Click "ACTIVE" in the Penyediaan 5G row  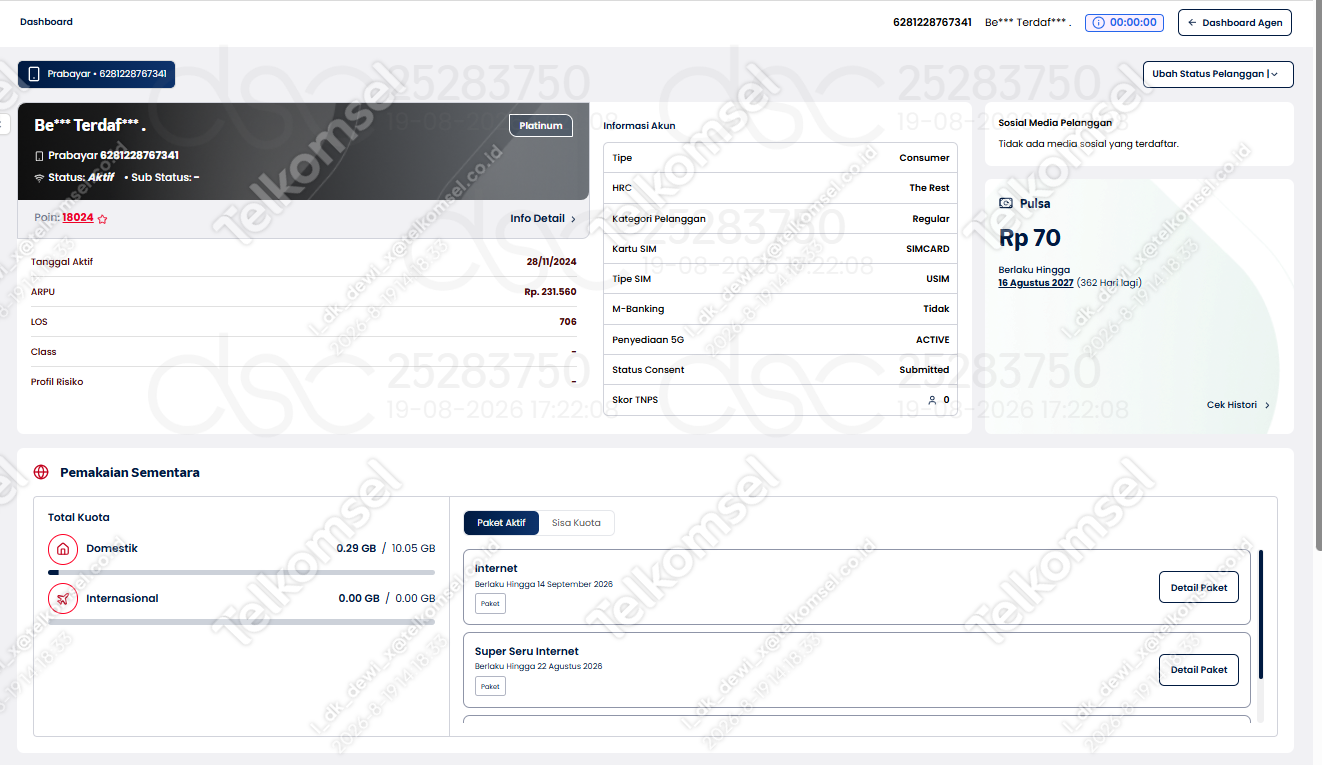click(933, 340)
